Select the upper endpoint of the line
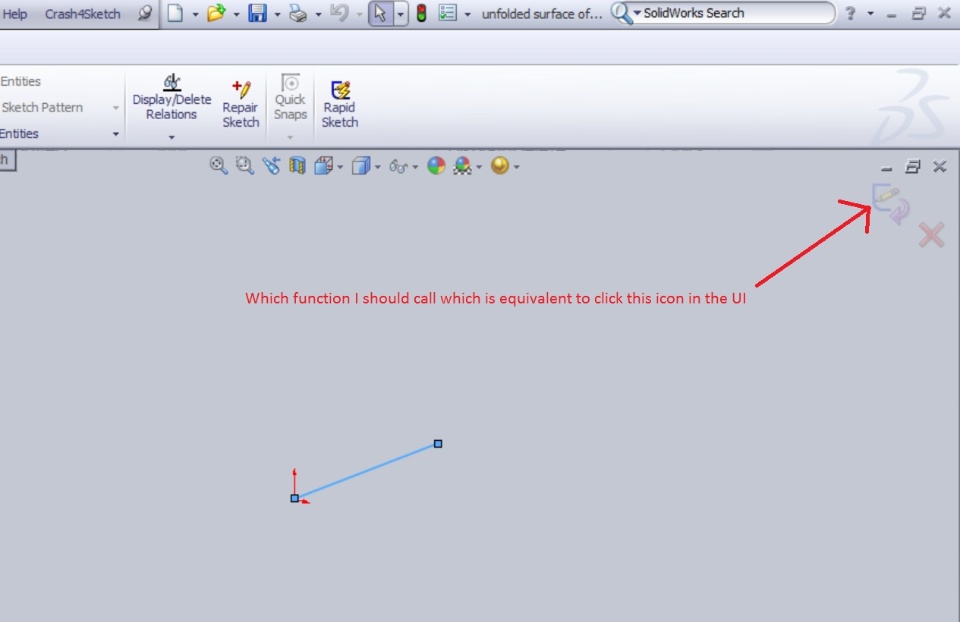Screen dimensions: 960x622 coord(438,444)
